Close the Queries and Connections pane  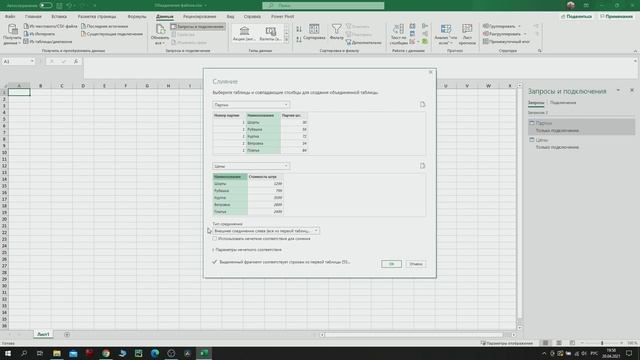coord(631,90)
